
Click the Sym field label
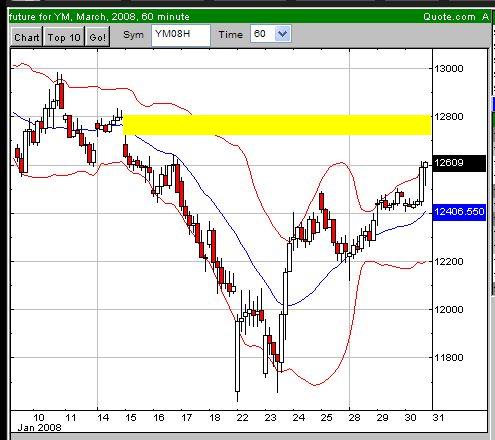tap(133, 35)
